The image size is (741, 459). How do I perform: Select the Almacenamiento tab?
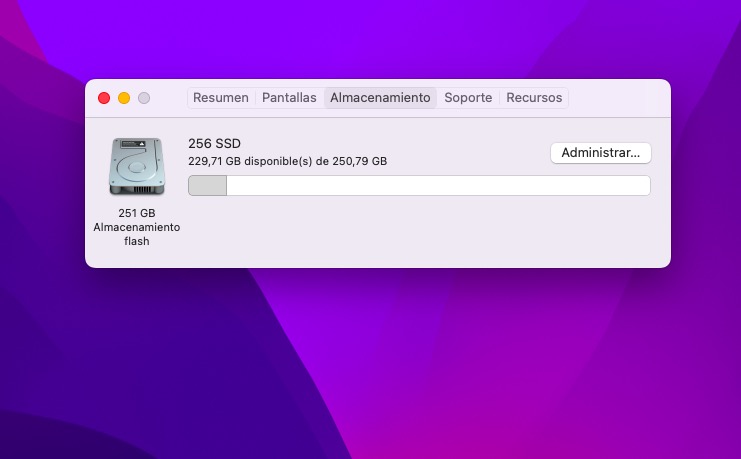click(x=380, y=98)
